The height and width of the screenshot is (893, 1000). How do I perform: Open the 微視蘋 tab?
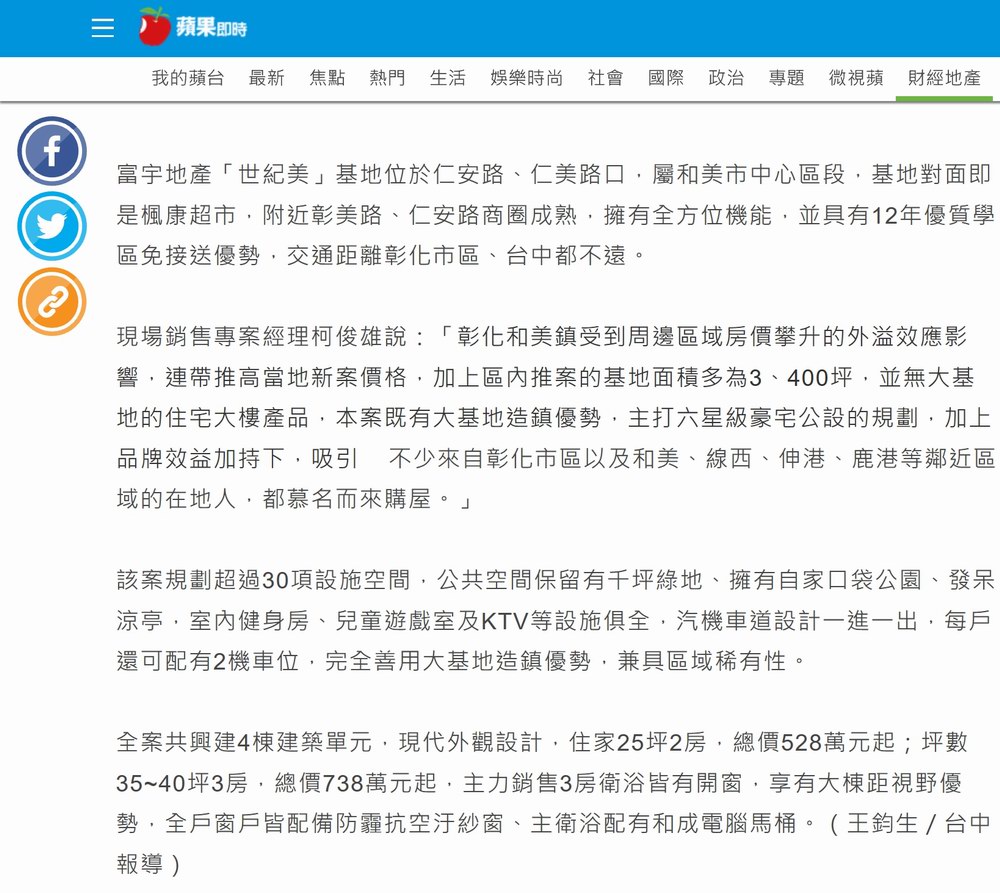point(856,78)
